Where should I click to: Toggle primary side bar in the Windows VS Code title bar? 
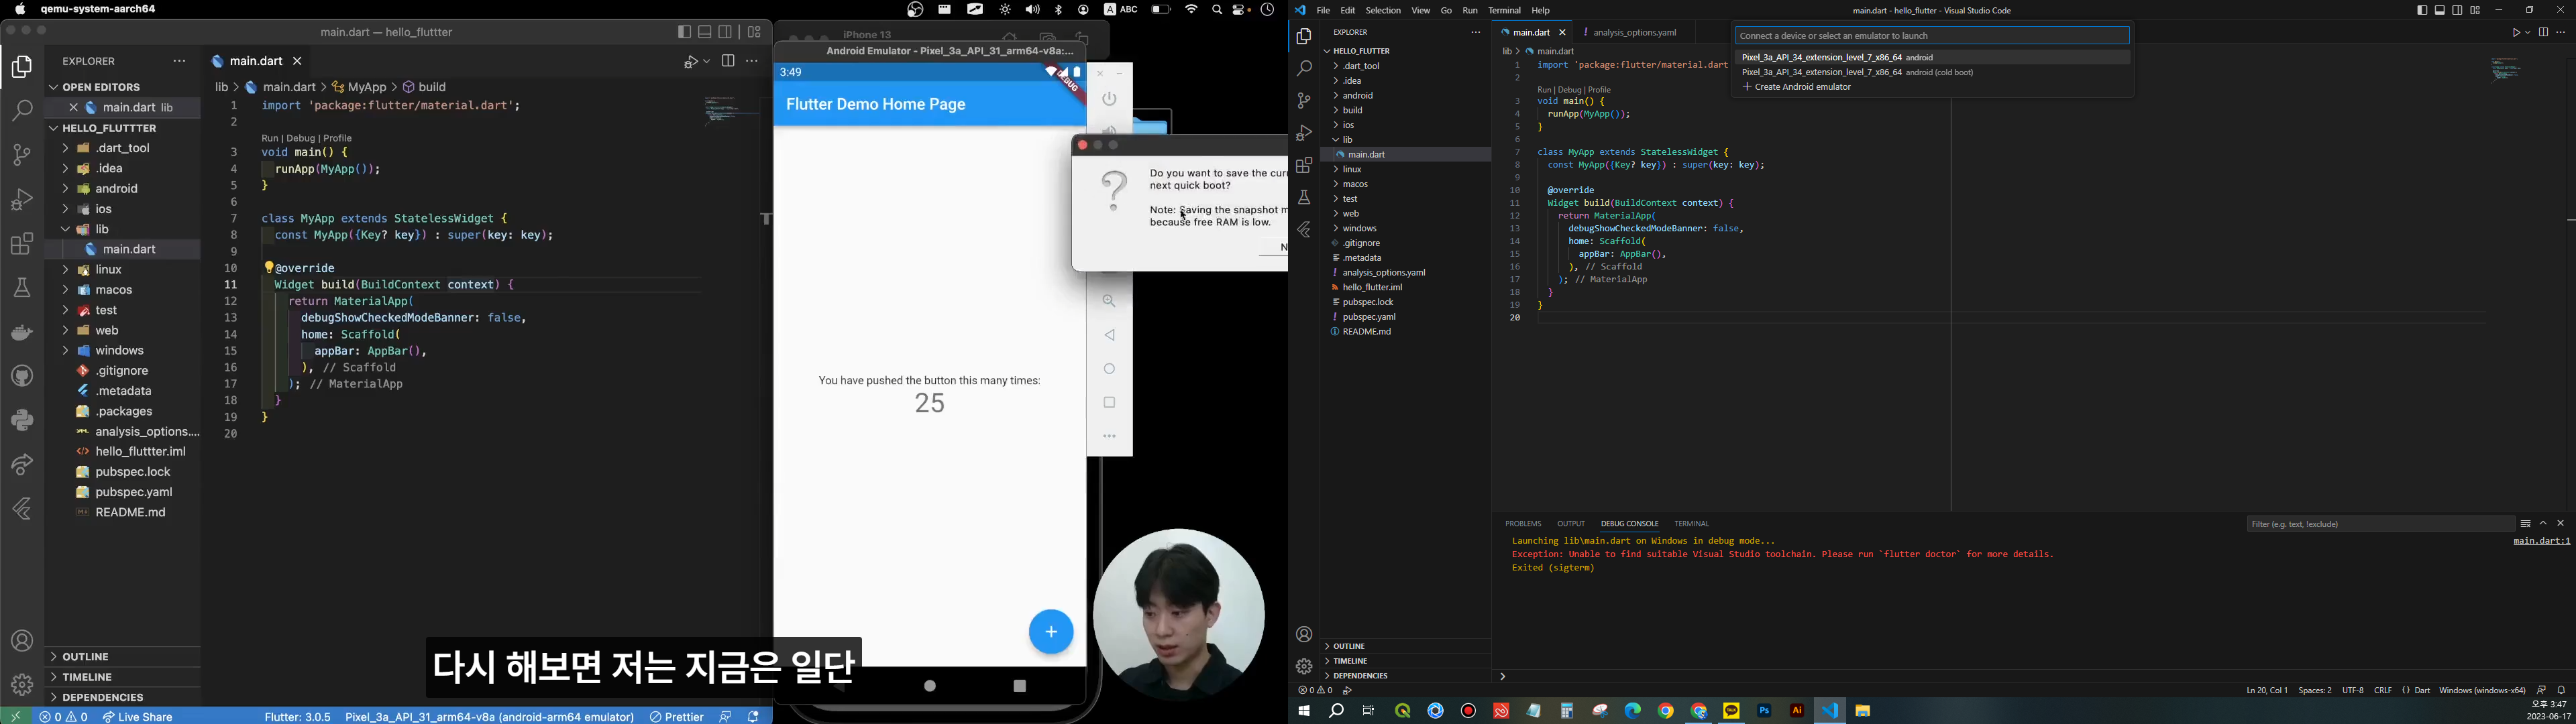[2422, 11]
